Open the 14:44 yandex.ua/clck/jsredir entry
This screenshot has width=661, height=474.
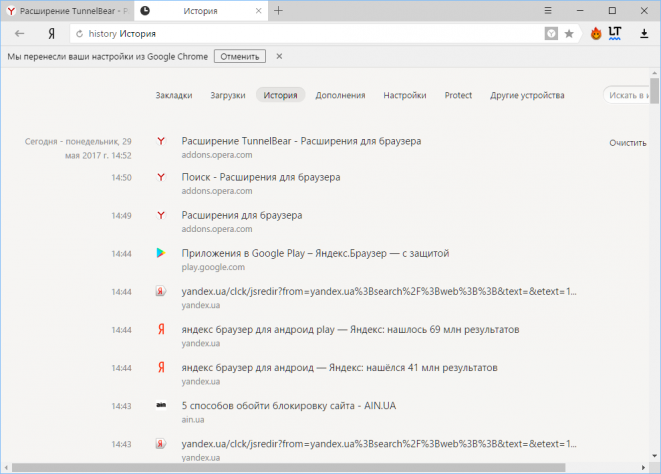click(x=379, y=291)
